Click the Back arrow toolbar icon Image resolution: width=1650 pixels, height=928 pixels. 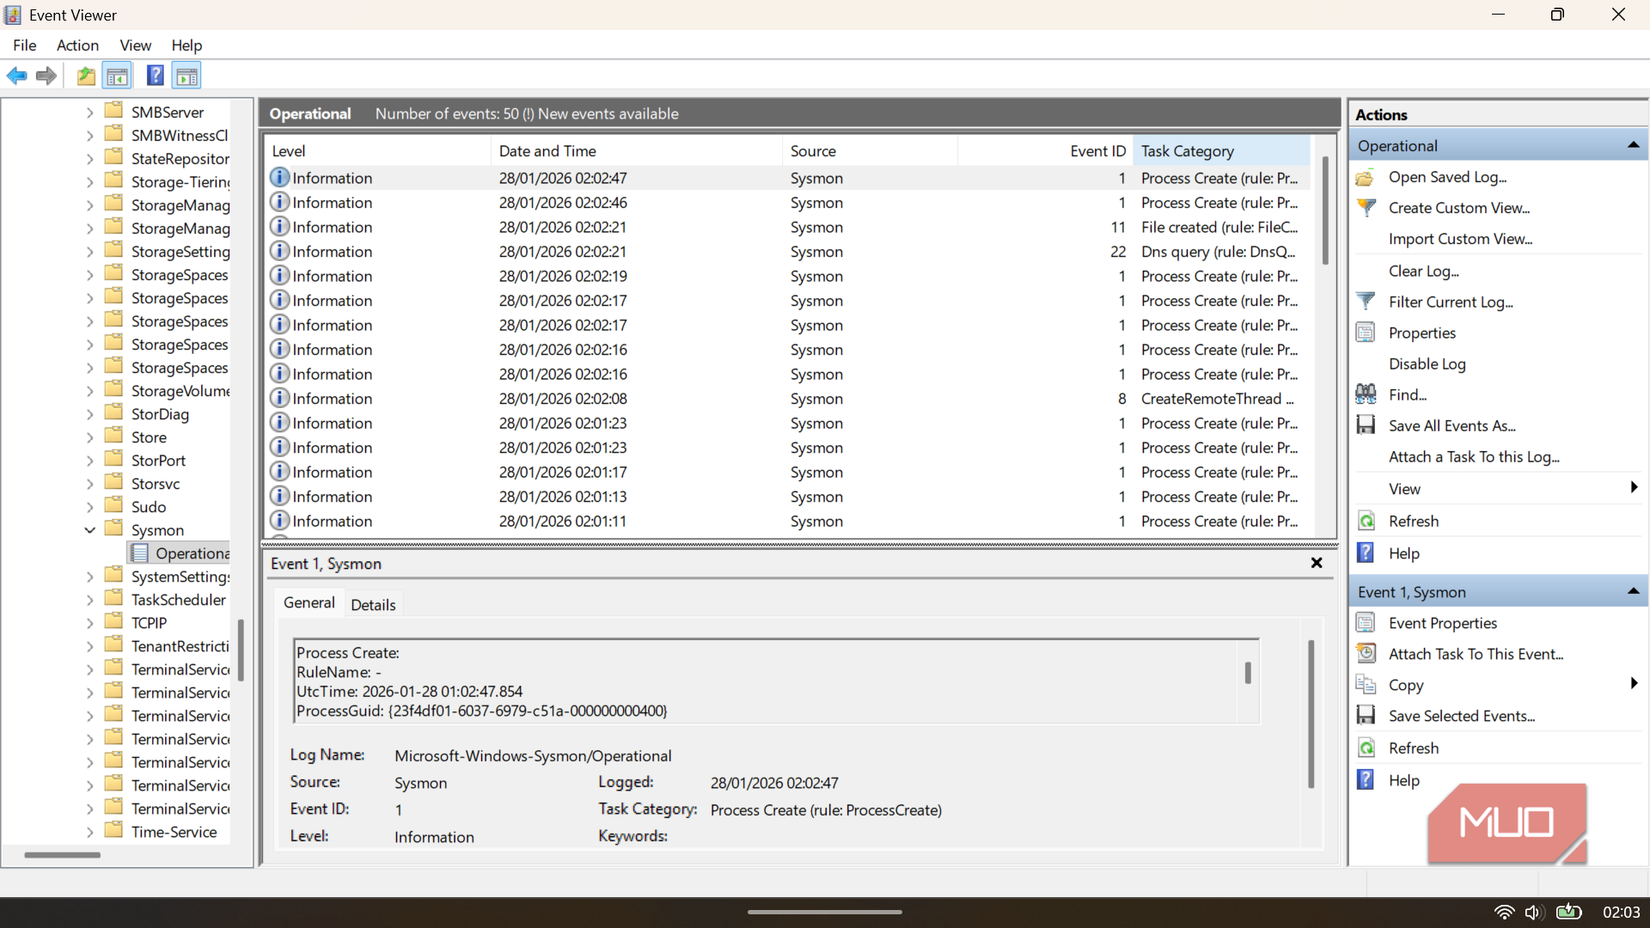pyautogui.click(x=17, y=76)
